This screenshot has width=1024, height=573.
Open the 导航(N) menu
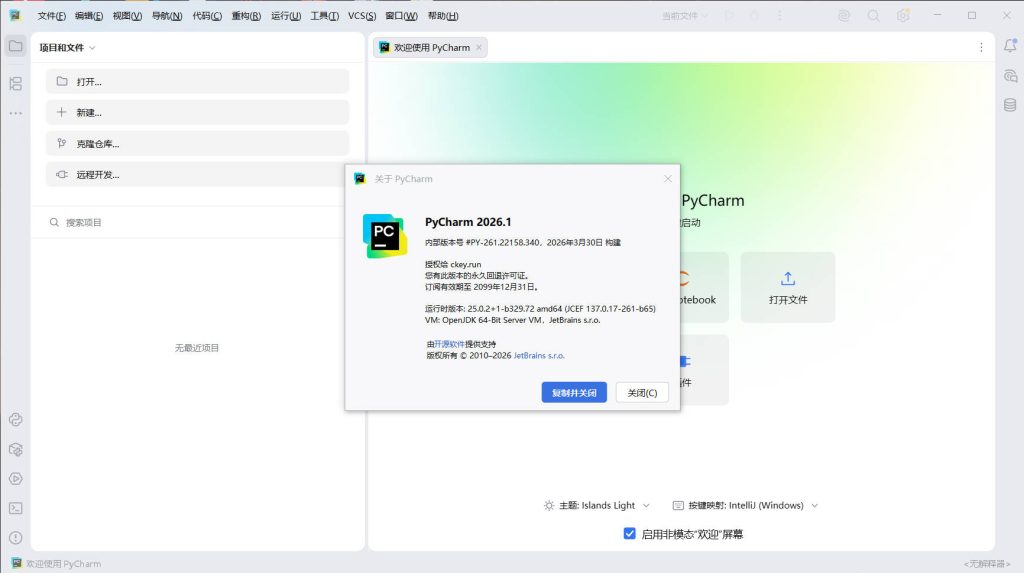[167, 16]
